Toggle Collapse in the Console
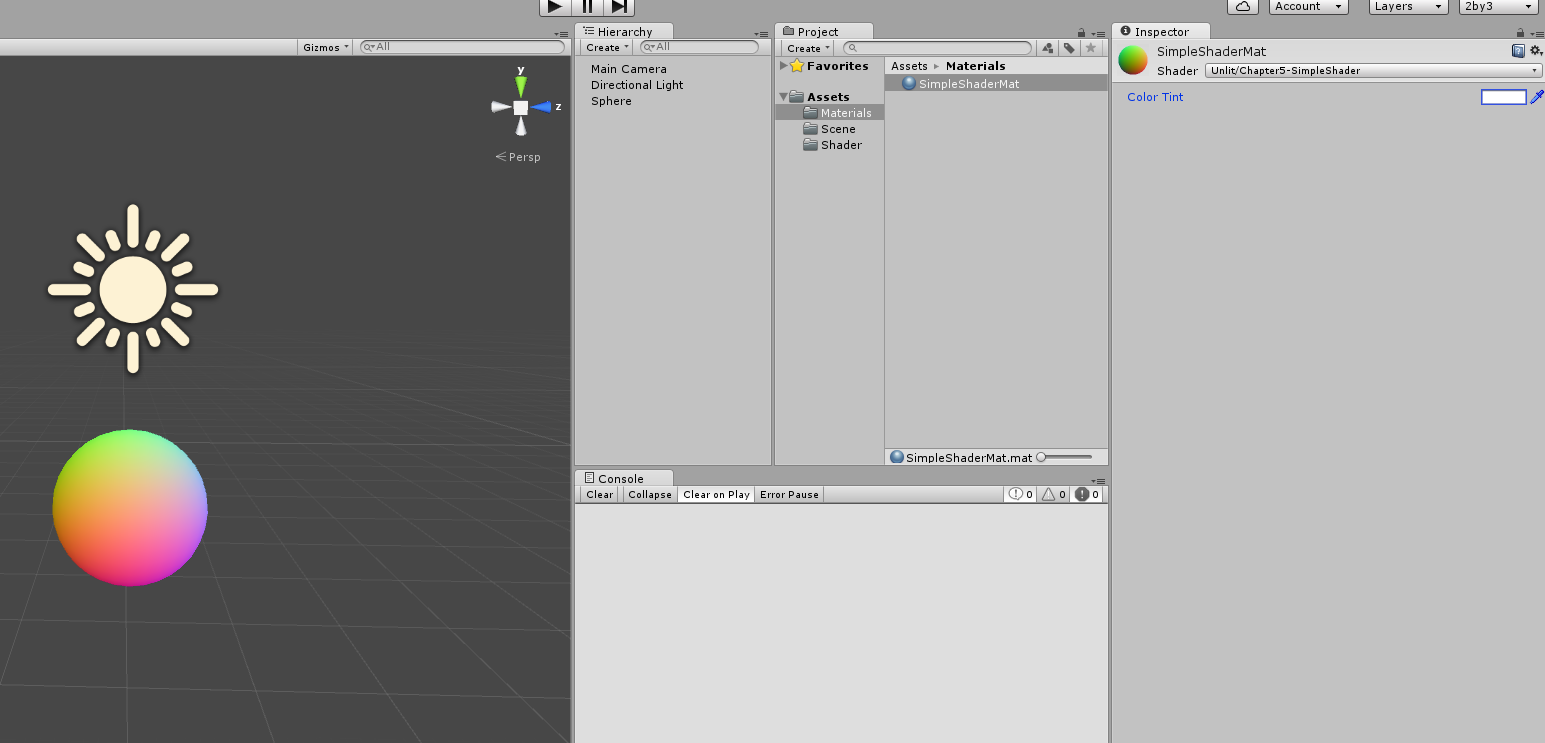 coord(649,494)
